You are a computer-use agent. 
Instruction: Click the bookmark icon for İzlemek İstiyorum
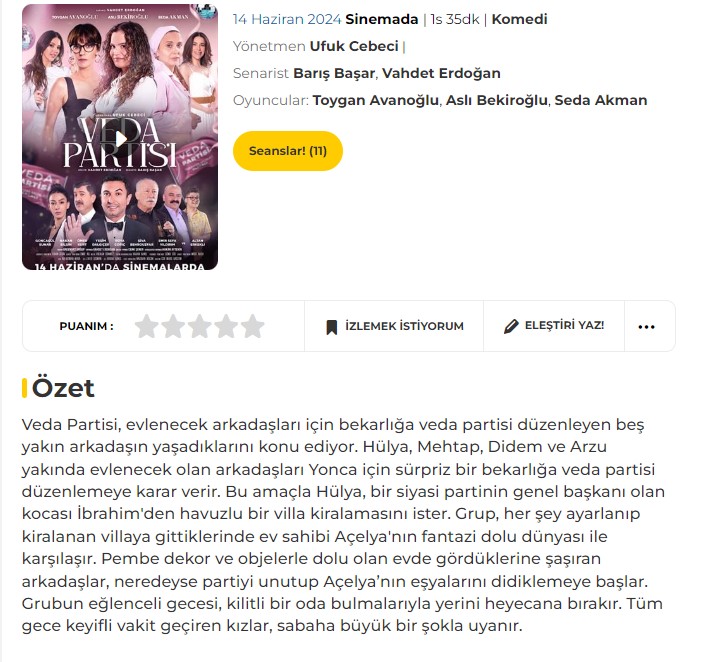(x=331, y=327)
